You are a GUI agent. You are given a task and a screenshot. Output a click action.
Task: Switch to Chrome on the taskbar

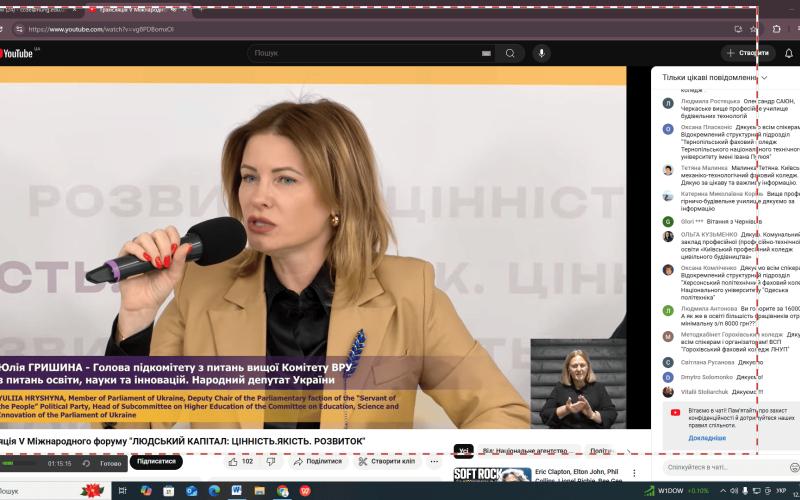[283, 491]
